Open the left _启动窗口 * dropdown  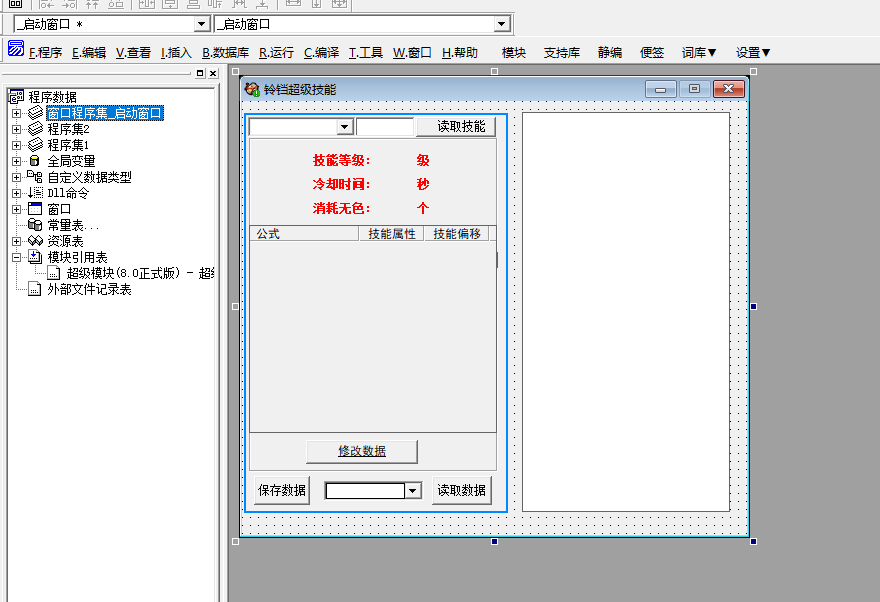coord(201,24)
